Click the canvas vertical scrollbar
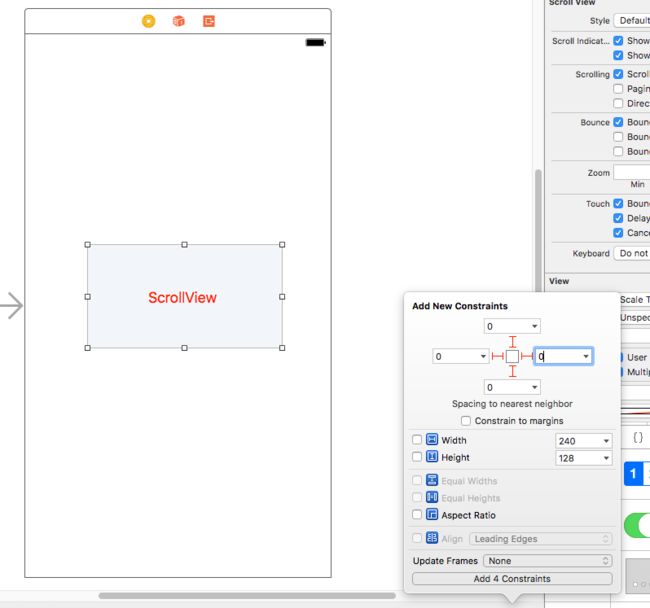Screen dimensions: 650x608 pos(538,230)
